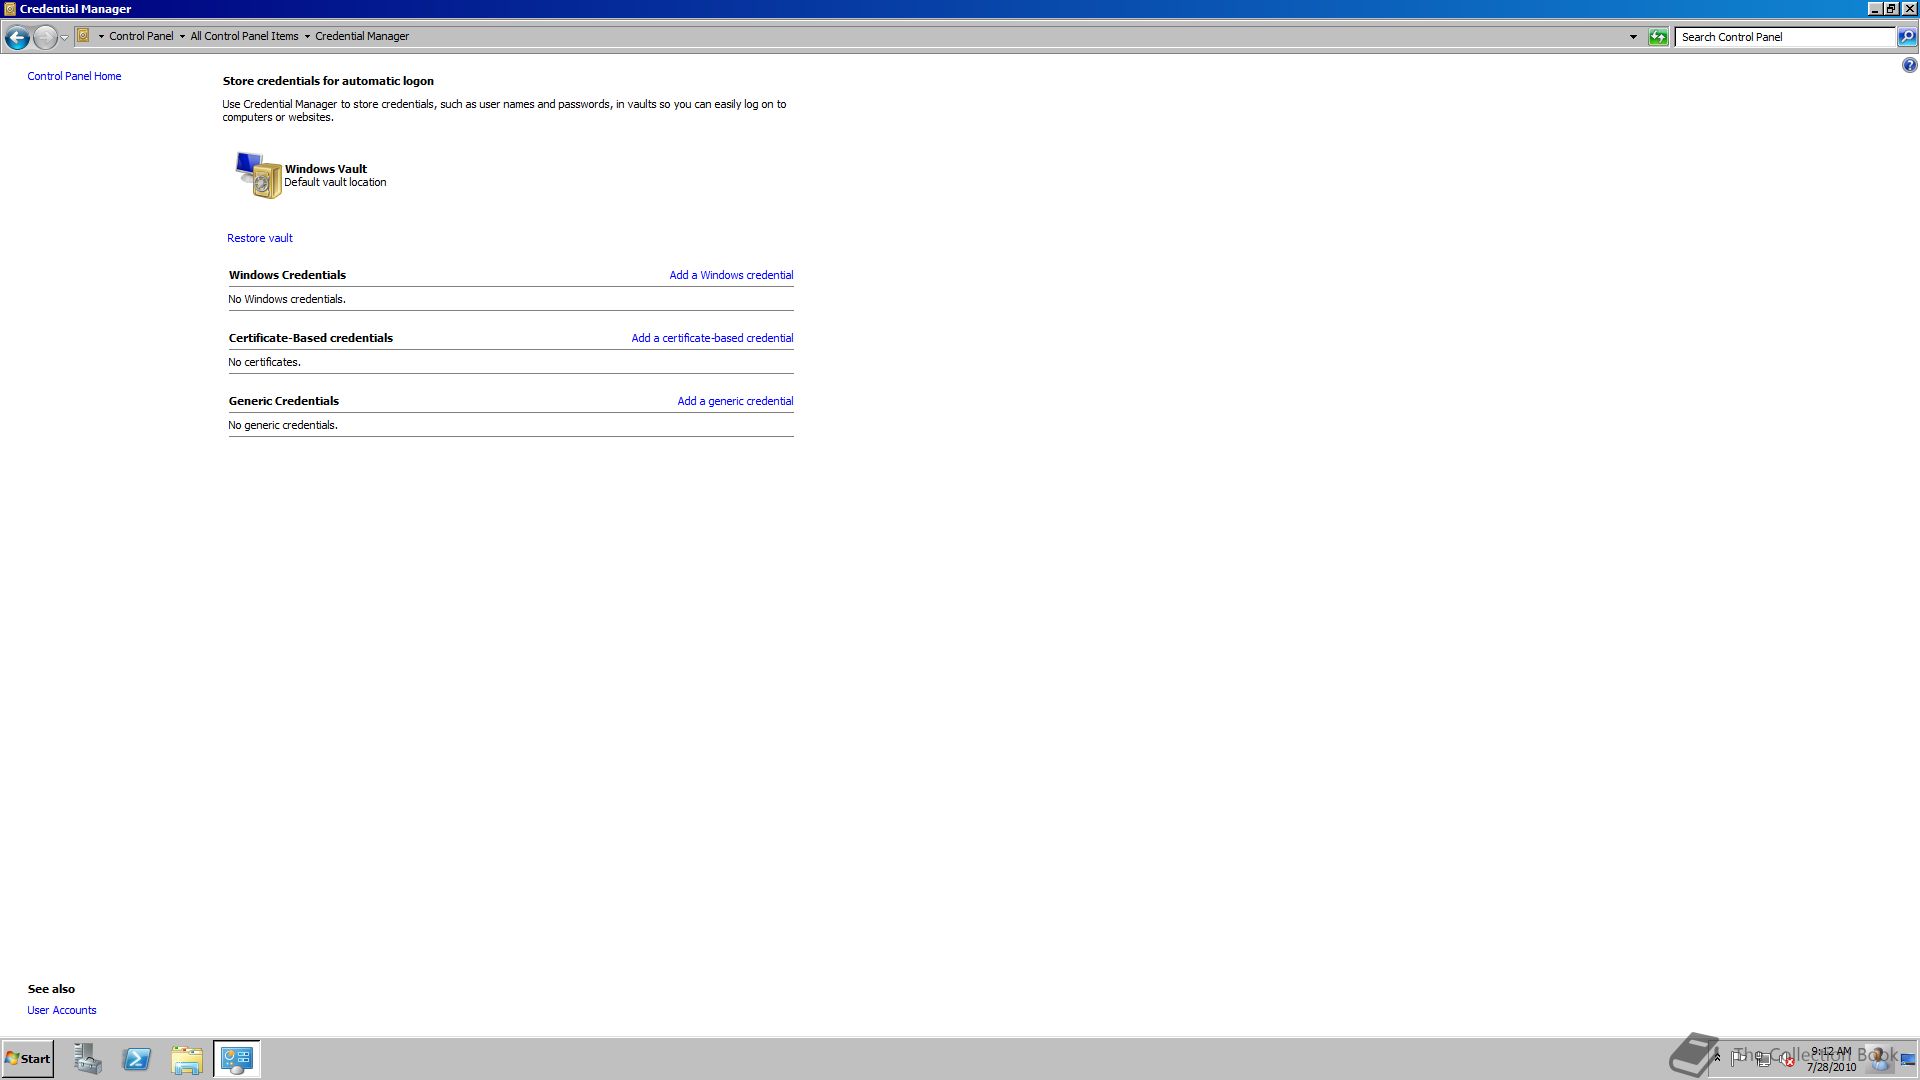Screen dimensions: 1920x1080
Task: Open the address bar history dropdown
Action: pyautogui.click(x=1633, y=37)
